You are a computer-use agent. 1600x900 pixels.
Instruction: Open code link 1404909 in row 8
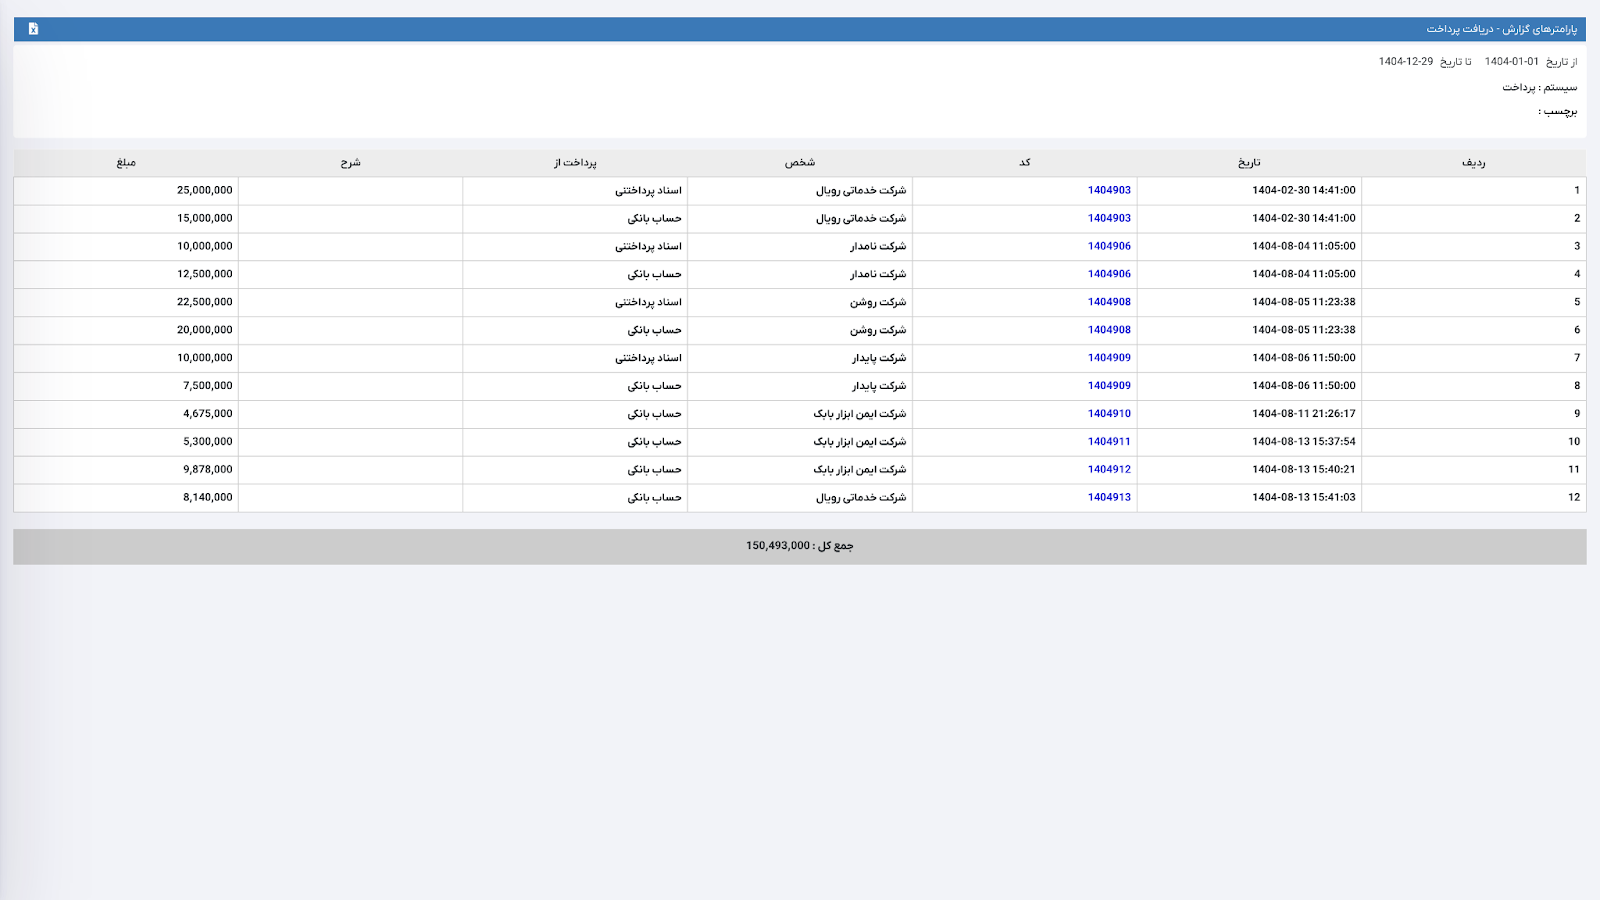pos(1109,386)
